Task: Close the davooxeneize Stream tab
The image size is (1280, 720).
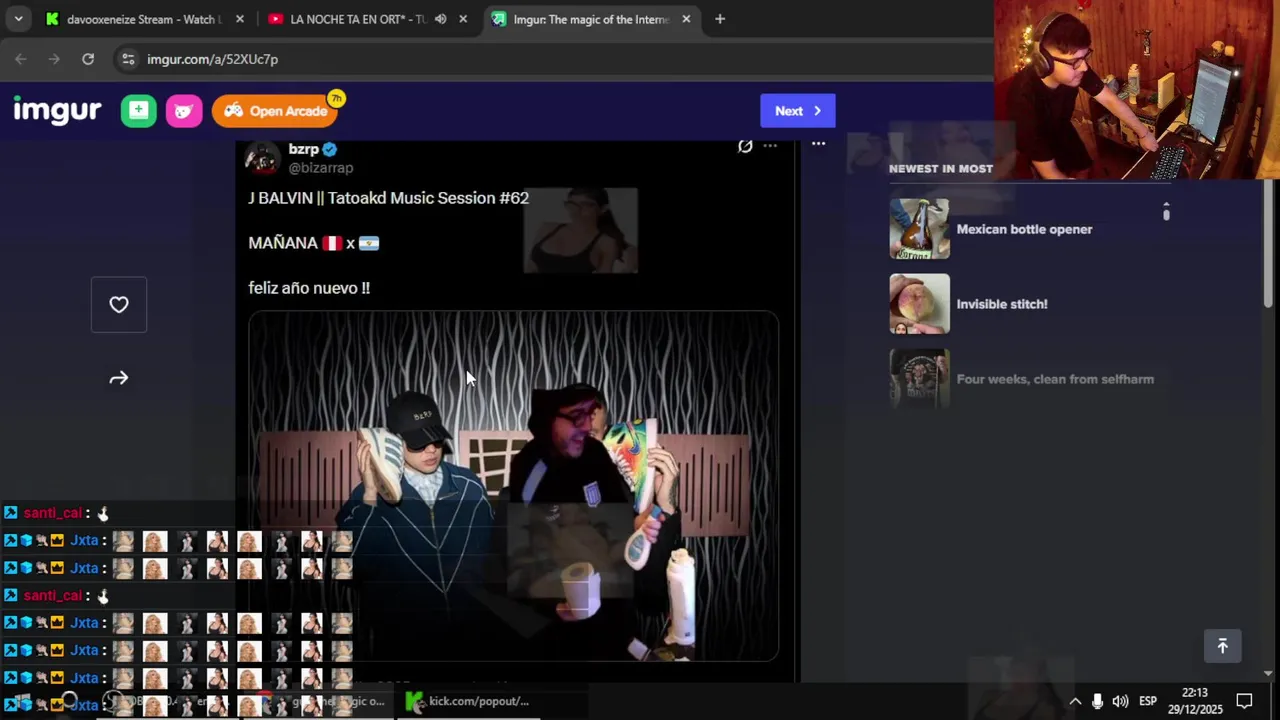Action: [x=240, y=19]
